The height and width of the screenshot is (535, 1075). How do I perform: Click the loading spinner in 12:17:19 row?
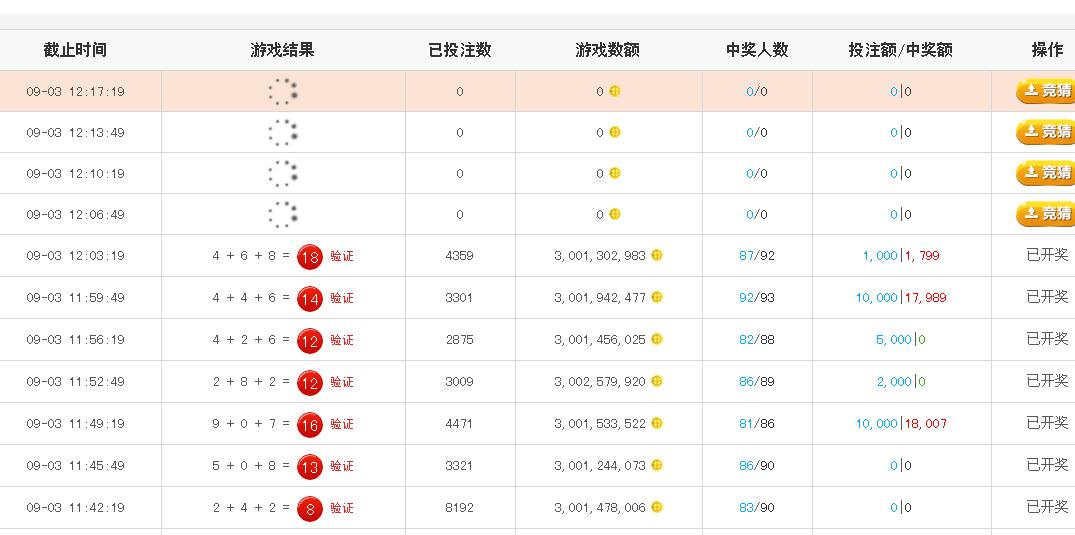pyautogui.click(x=283, y=92)
